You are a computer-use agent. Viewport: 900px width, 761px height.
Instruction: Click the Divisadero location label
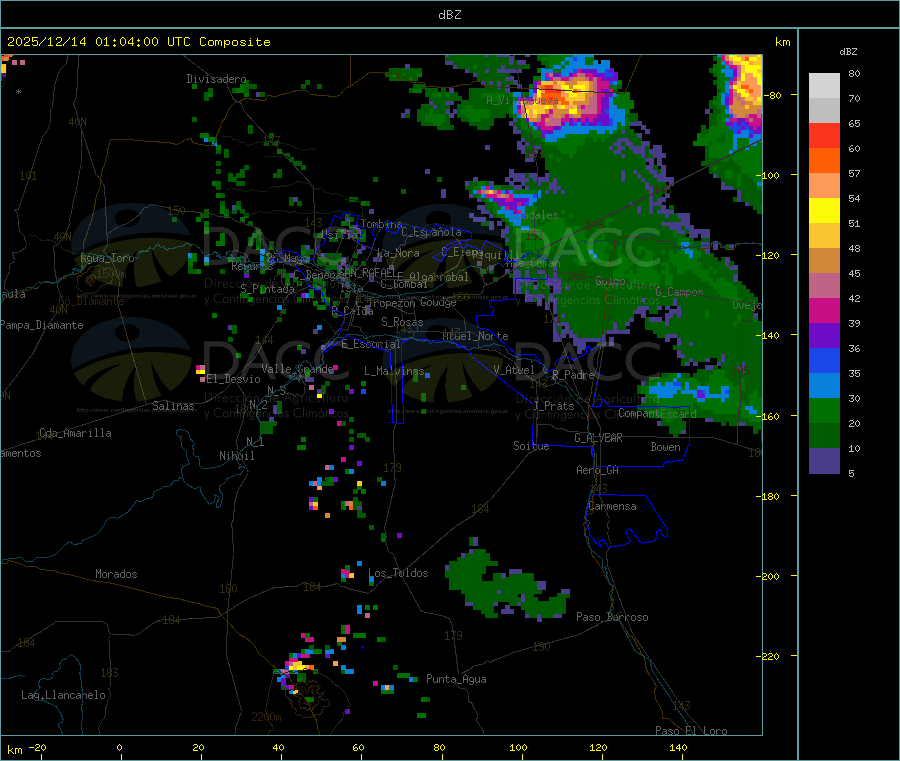point(216,79)
